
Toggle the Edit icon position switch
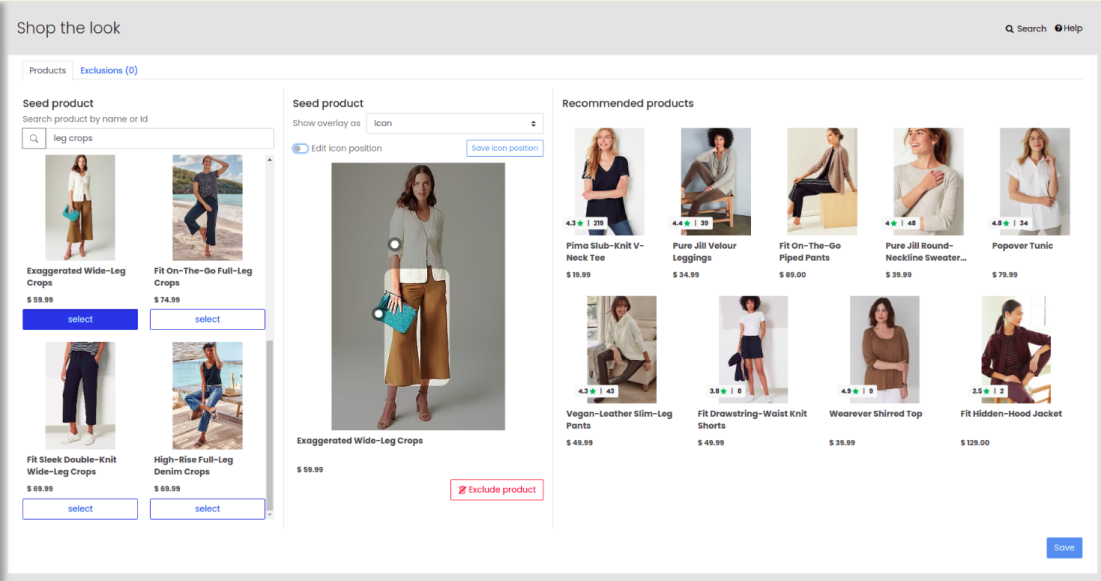300,148
